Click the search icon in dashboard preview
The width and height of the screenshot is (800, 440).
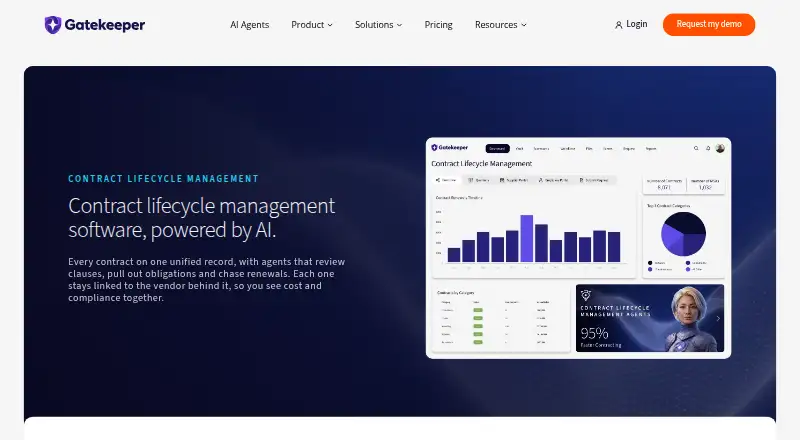[696, 148]
